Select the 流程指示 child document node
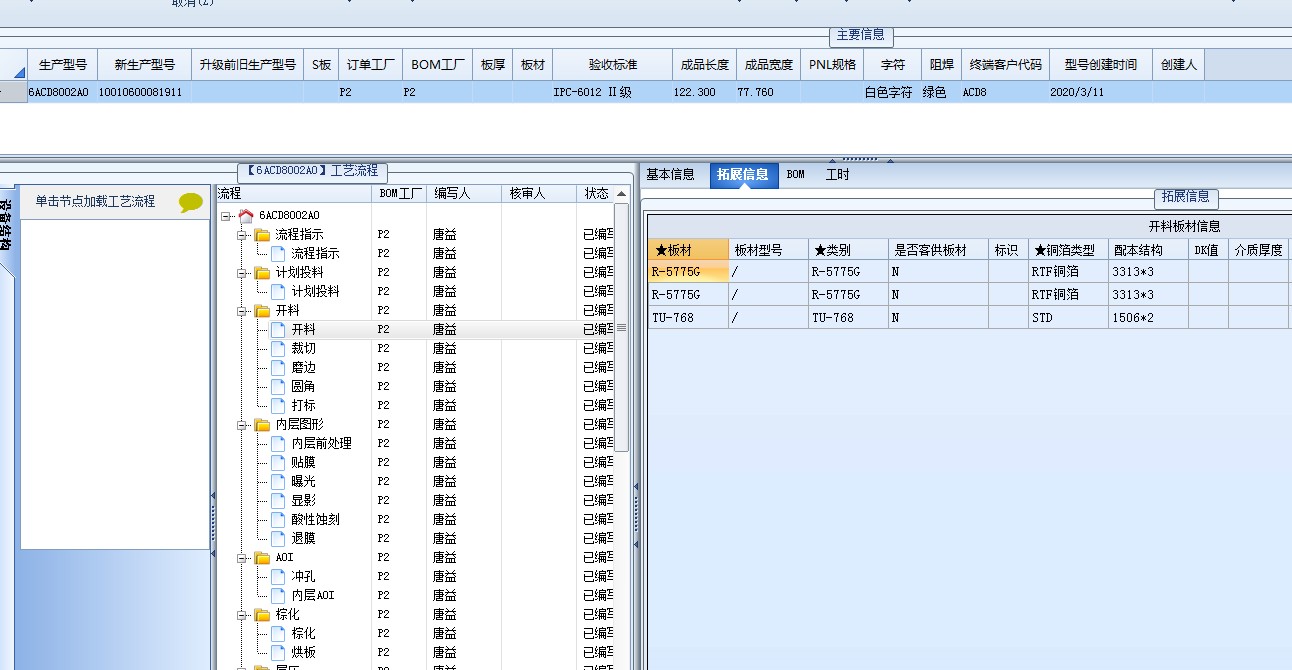Screen dimensions: 1292x670 coord(315,253)
